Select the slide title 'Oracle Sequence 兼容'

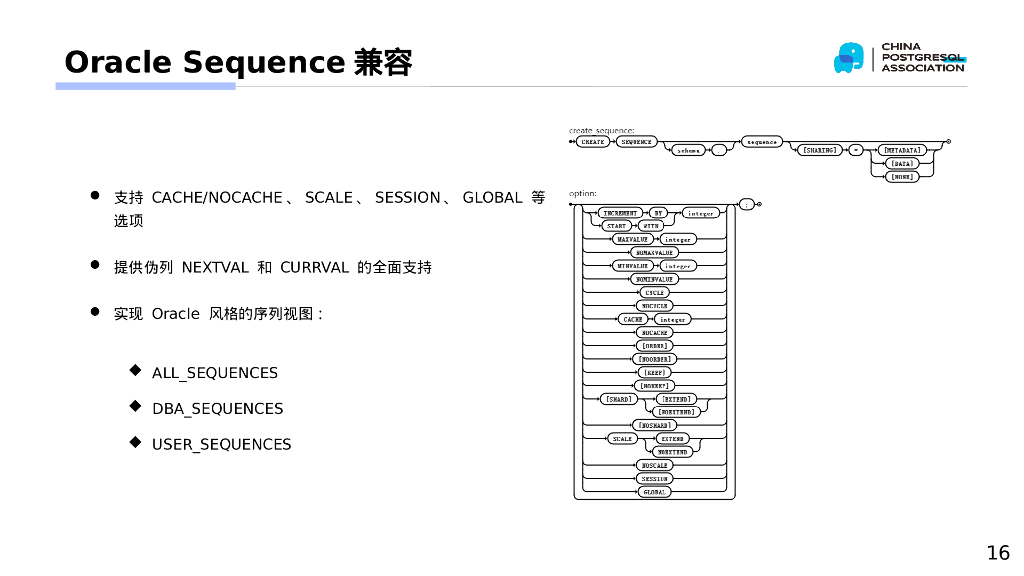pos(238,63)
